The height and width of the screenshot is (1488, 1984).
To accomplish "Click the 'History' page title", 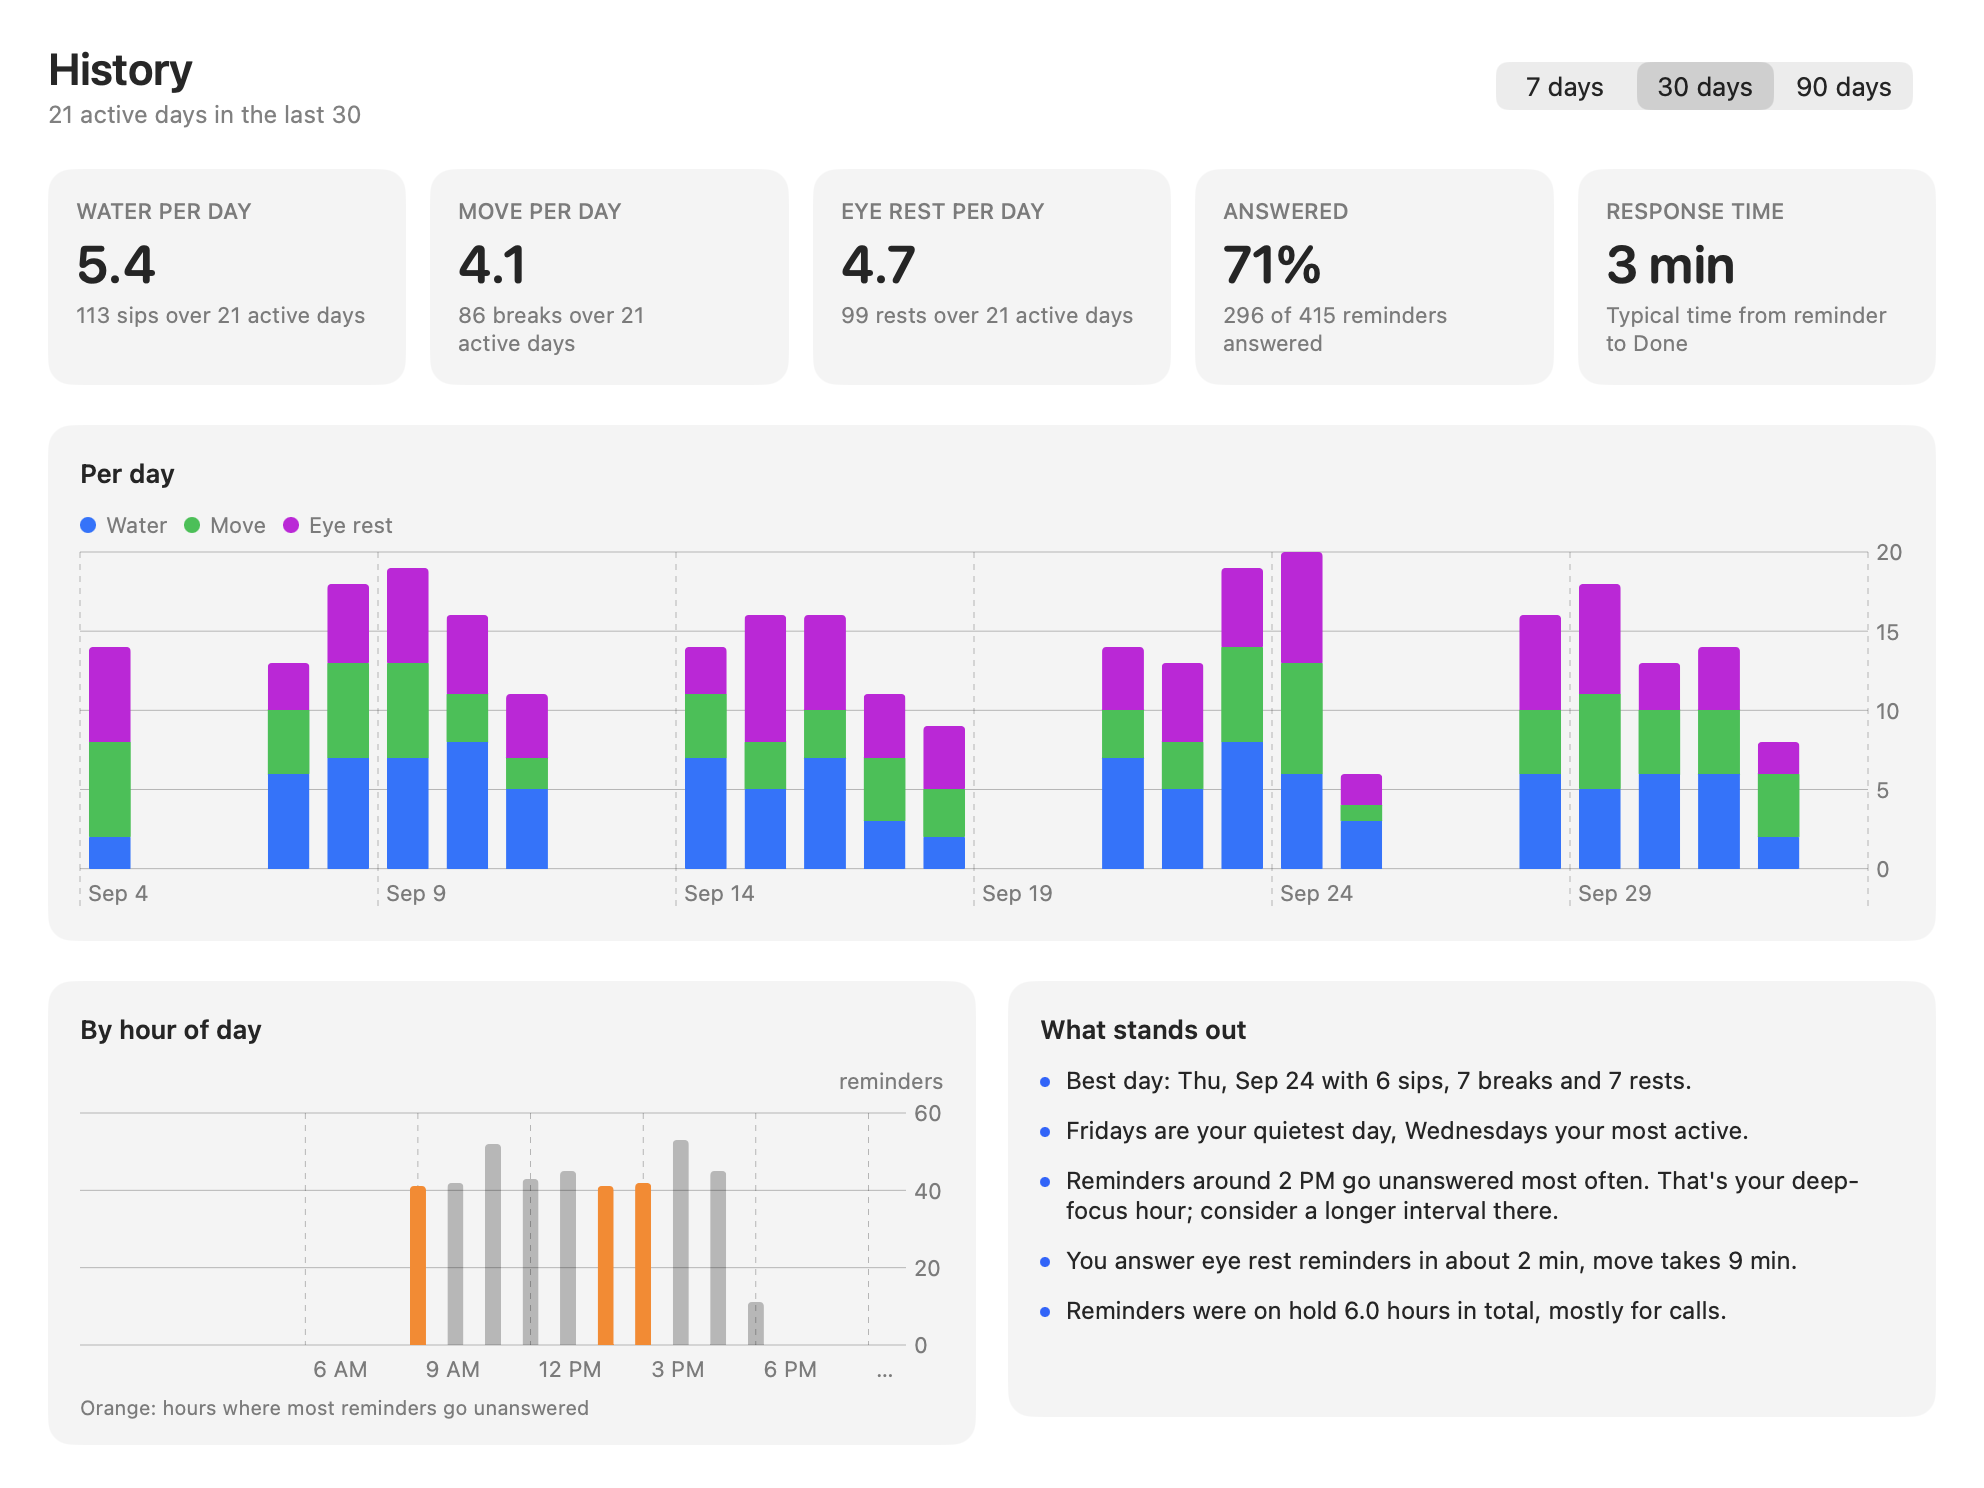I will coord(120,70).
